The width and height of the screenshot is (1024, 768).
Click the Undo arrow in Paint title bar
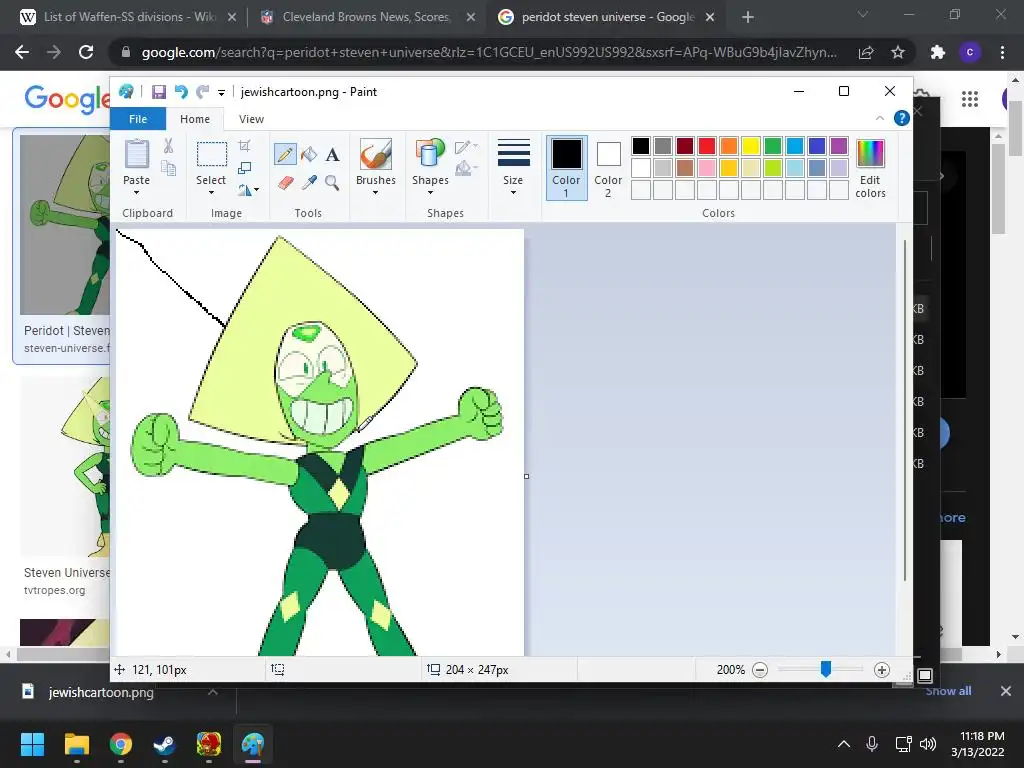click(181, 91)
